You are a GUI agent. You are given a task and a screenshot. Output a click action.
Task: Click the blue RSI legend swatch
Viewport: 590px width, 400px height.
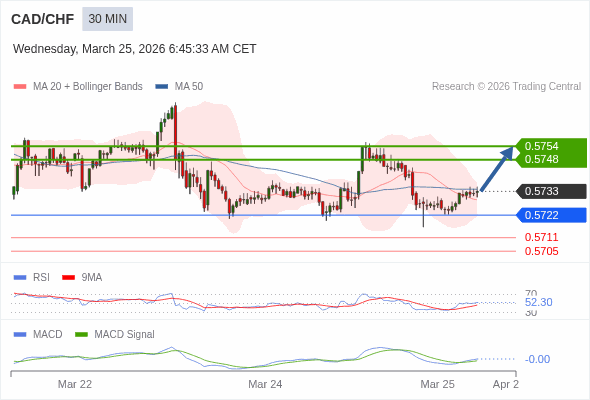[20, 278]
